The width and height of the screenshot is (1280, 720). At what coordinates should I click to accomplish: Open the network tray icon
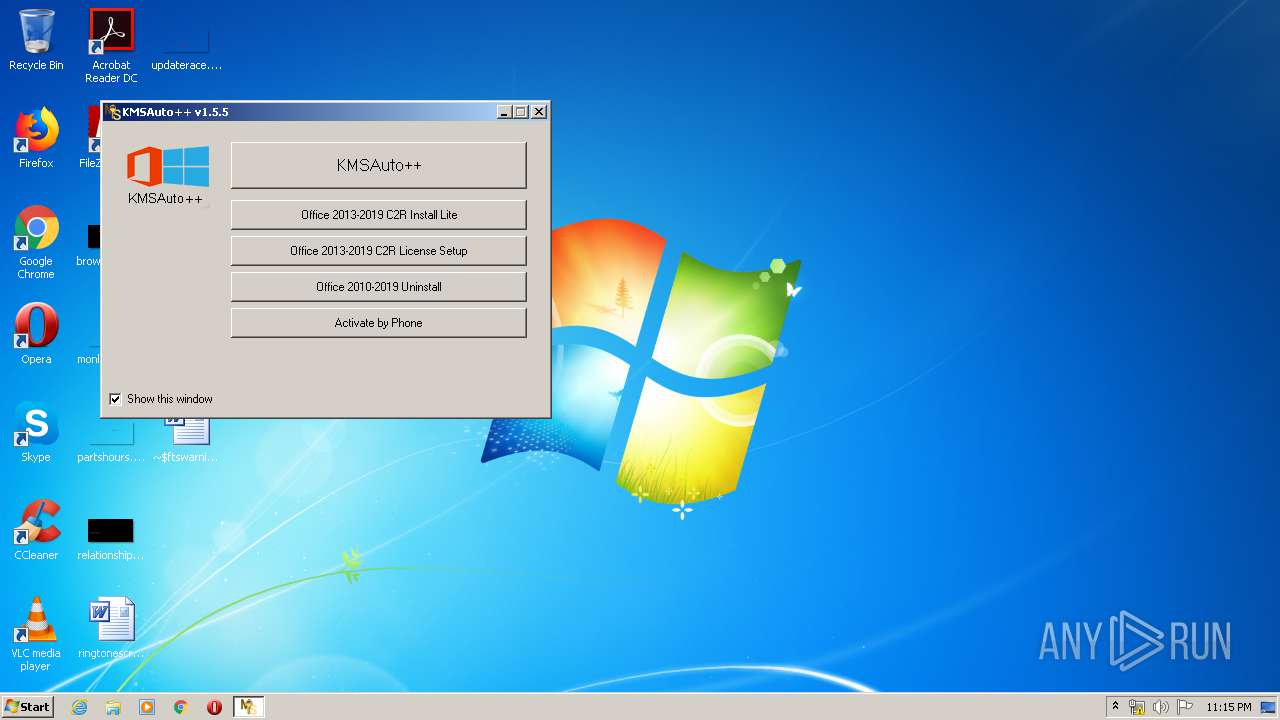1137,707
